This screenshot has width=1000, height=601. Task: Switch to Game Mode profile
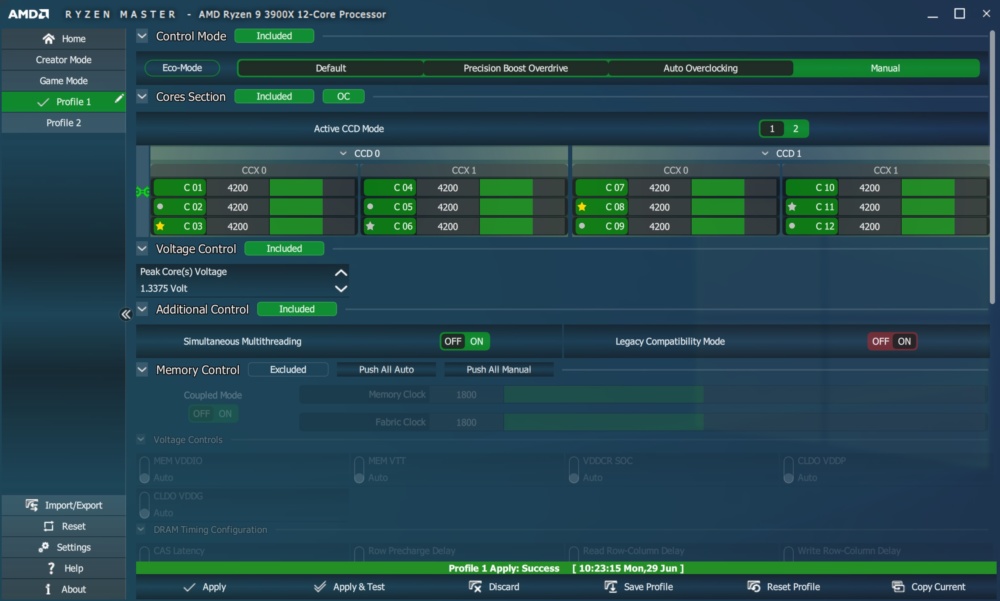[63, 80]
